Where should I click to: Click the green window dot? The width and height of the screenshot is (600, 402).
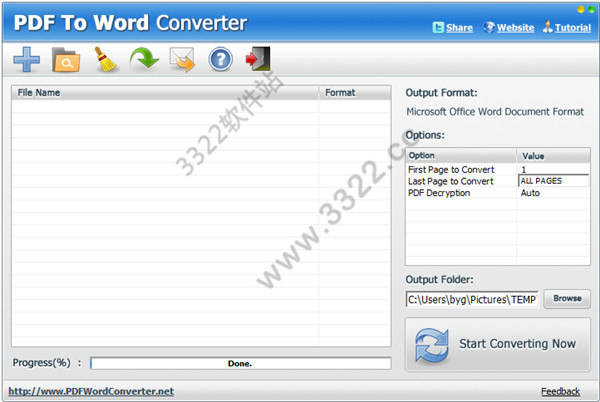pos(591,9)
